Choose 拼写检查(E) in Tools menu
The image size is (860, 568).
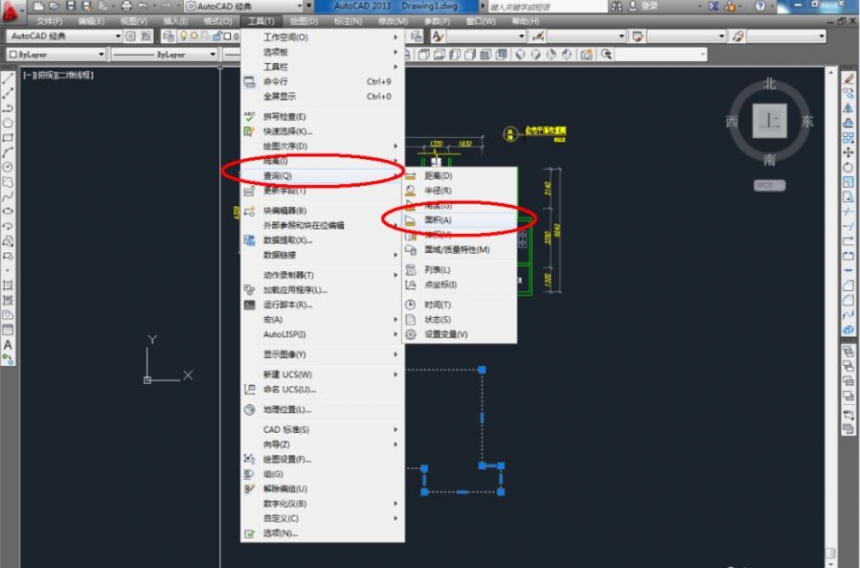322,117
